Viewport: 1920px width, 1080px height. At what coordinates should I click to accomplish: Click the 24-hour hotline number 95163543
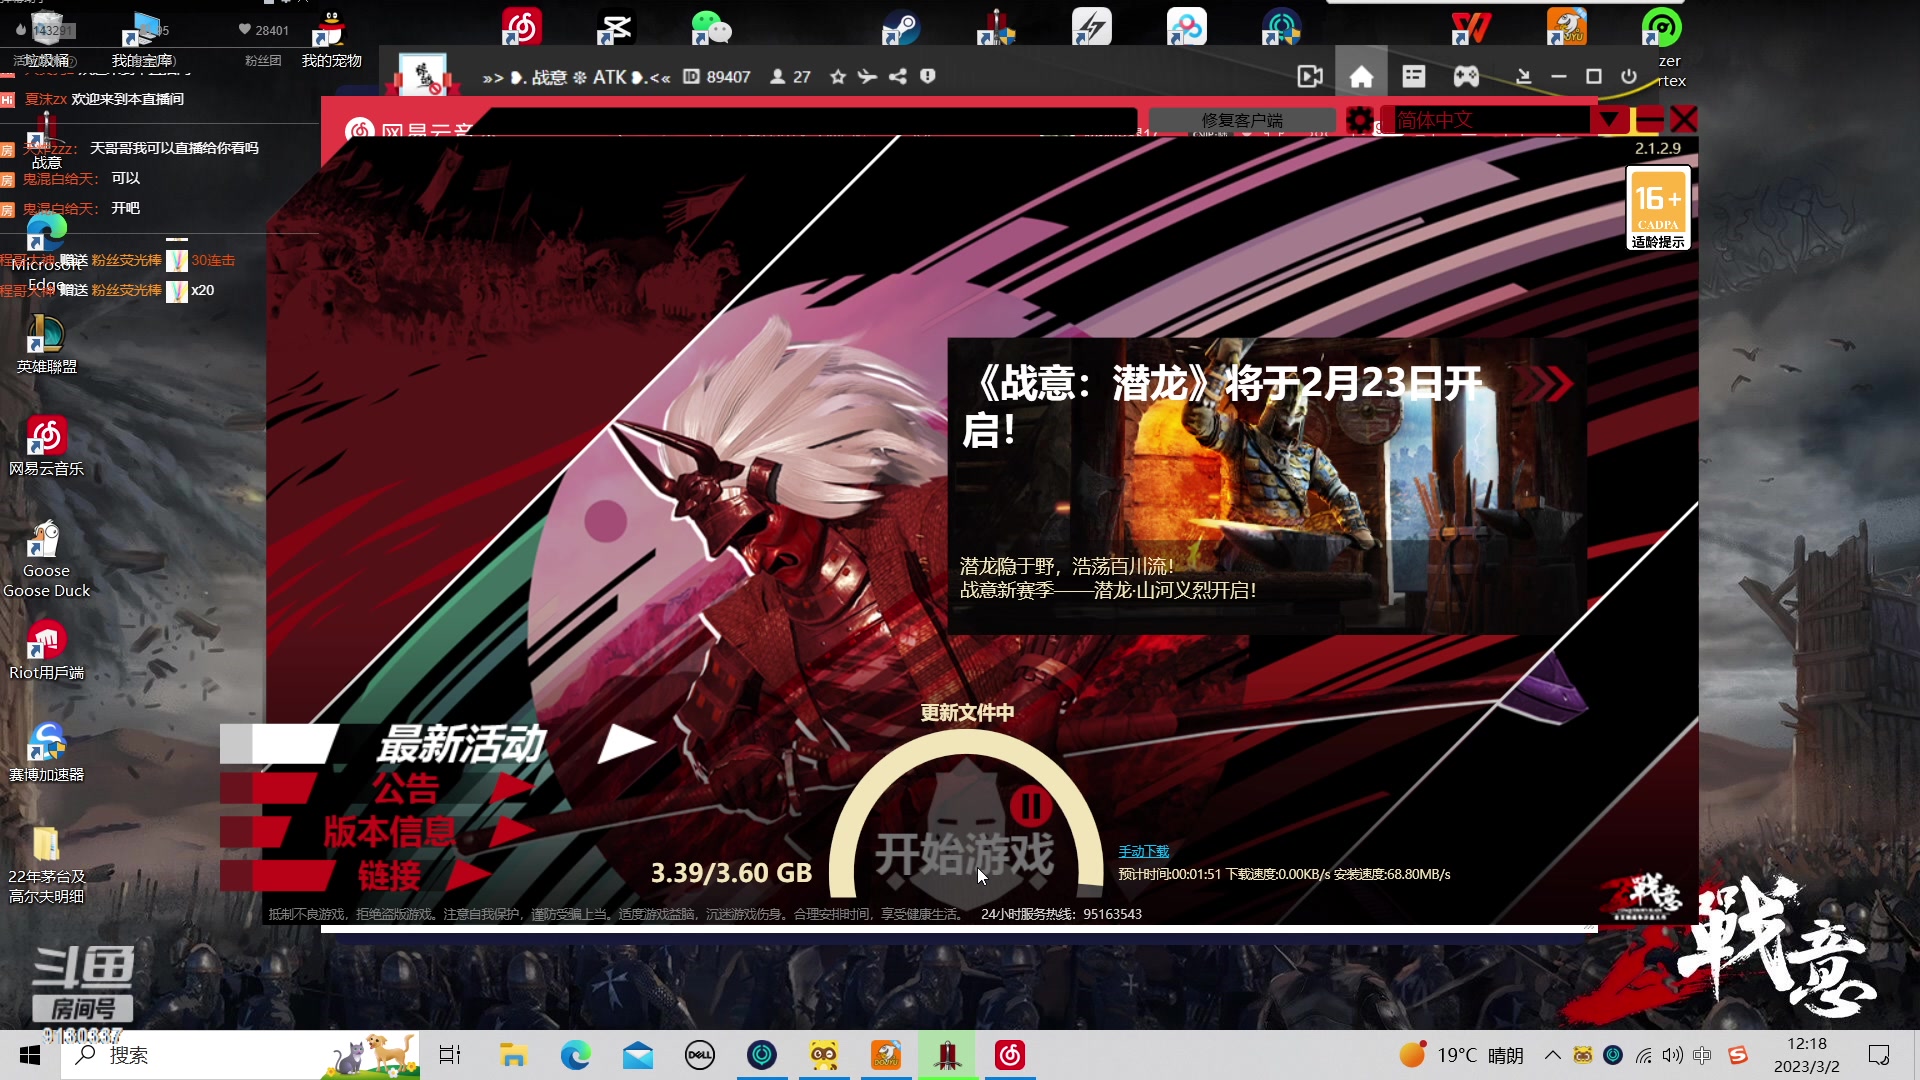(1112, 914)
